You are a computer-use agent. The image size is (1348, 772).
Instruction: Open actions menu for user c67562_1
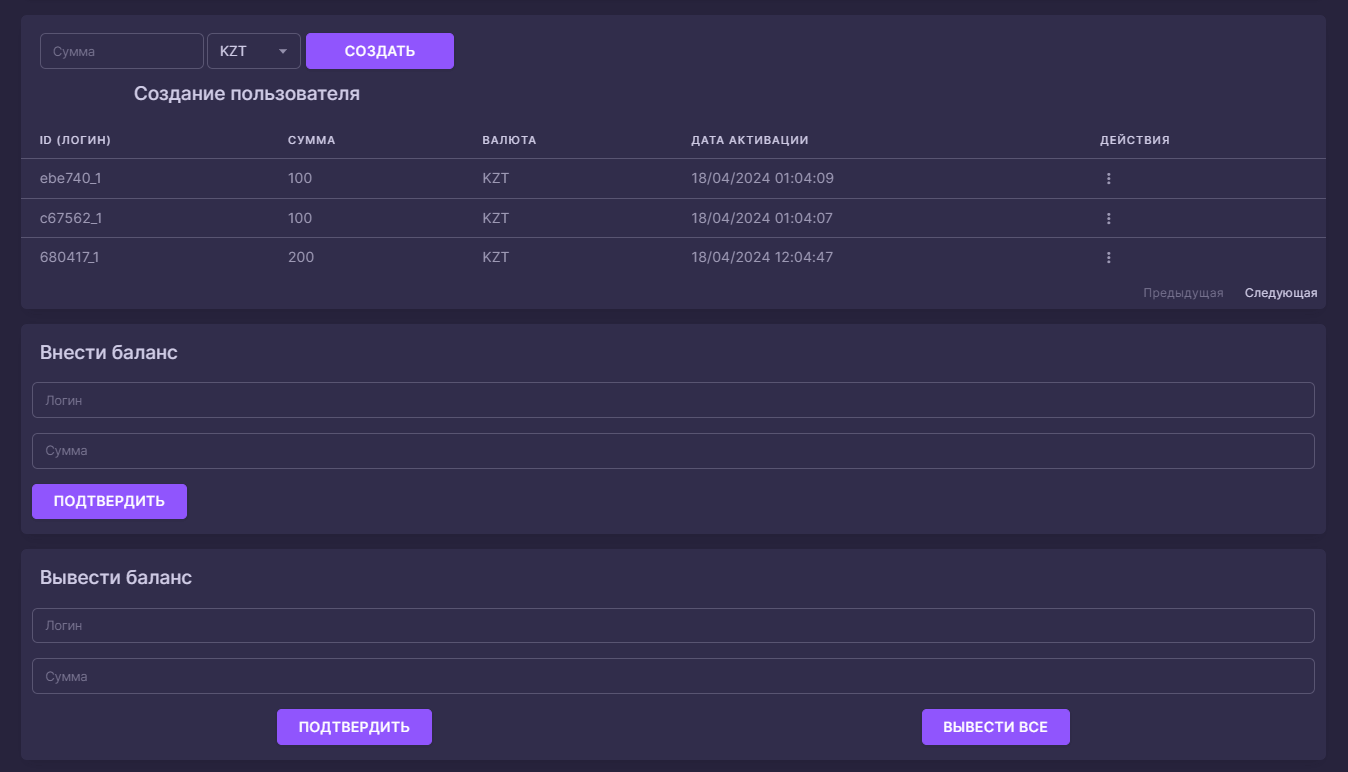click(x=1108, y=218)
